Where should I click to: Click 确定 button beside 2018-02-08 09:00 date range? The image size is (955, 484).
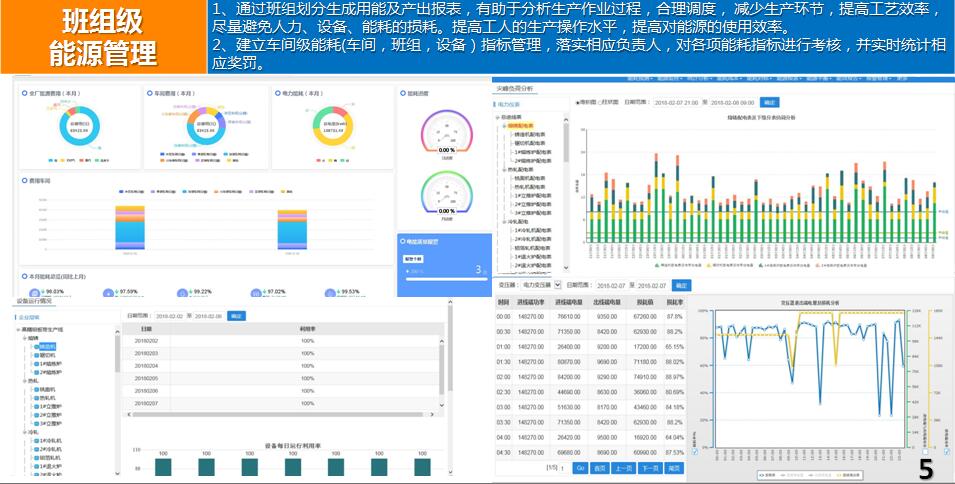tap(769, 102)
